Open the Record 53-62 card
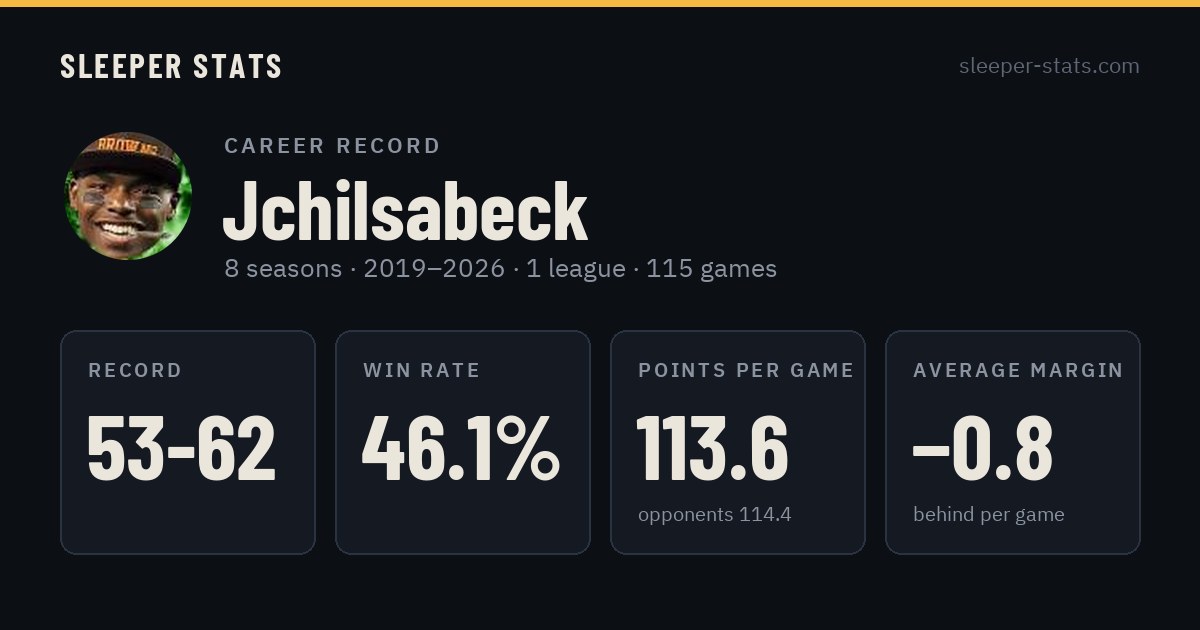The height and width of the screenshot is (630, 1200). pos(188,442)
